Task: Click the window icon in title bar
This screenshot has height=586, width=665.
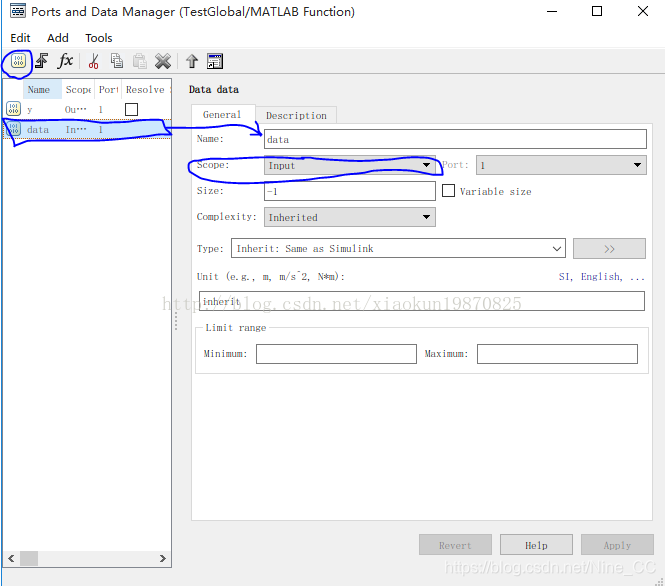Action: 18,11
